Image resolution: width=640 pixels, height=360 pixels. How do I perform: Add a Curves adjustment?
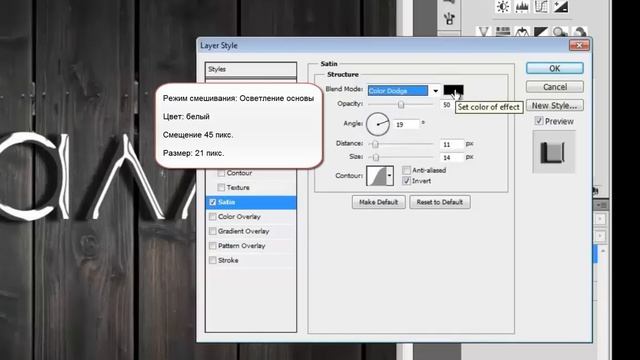tap(541, 7)
